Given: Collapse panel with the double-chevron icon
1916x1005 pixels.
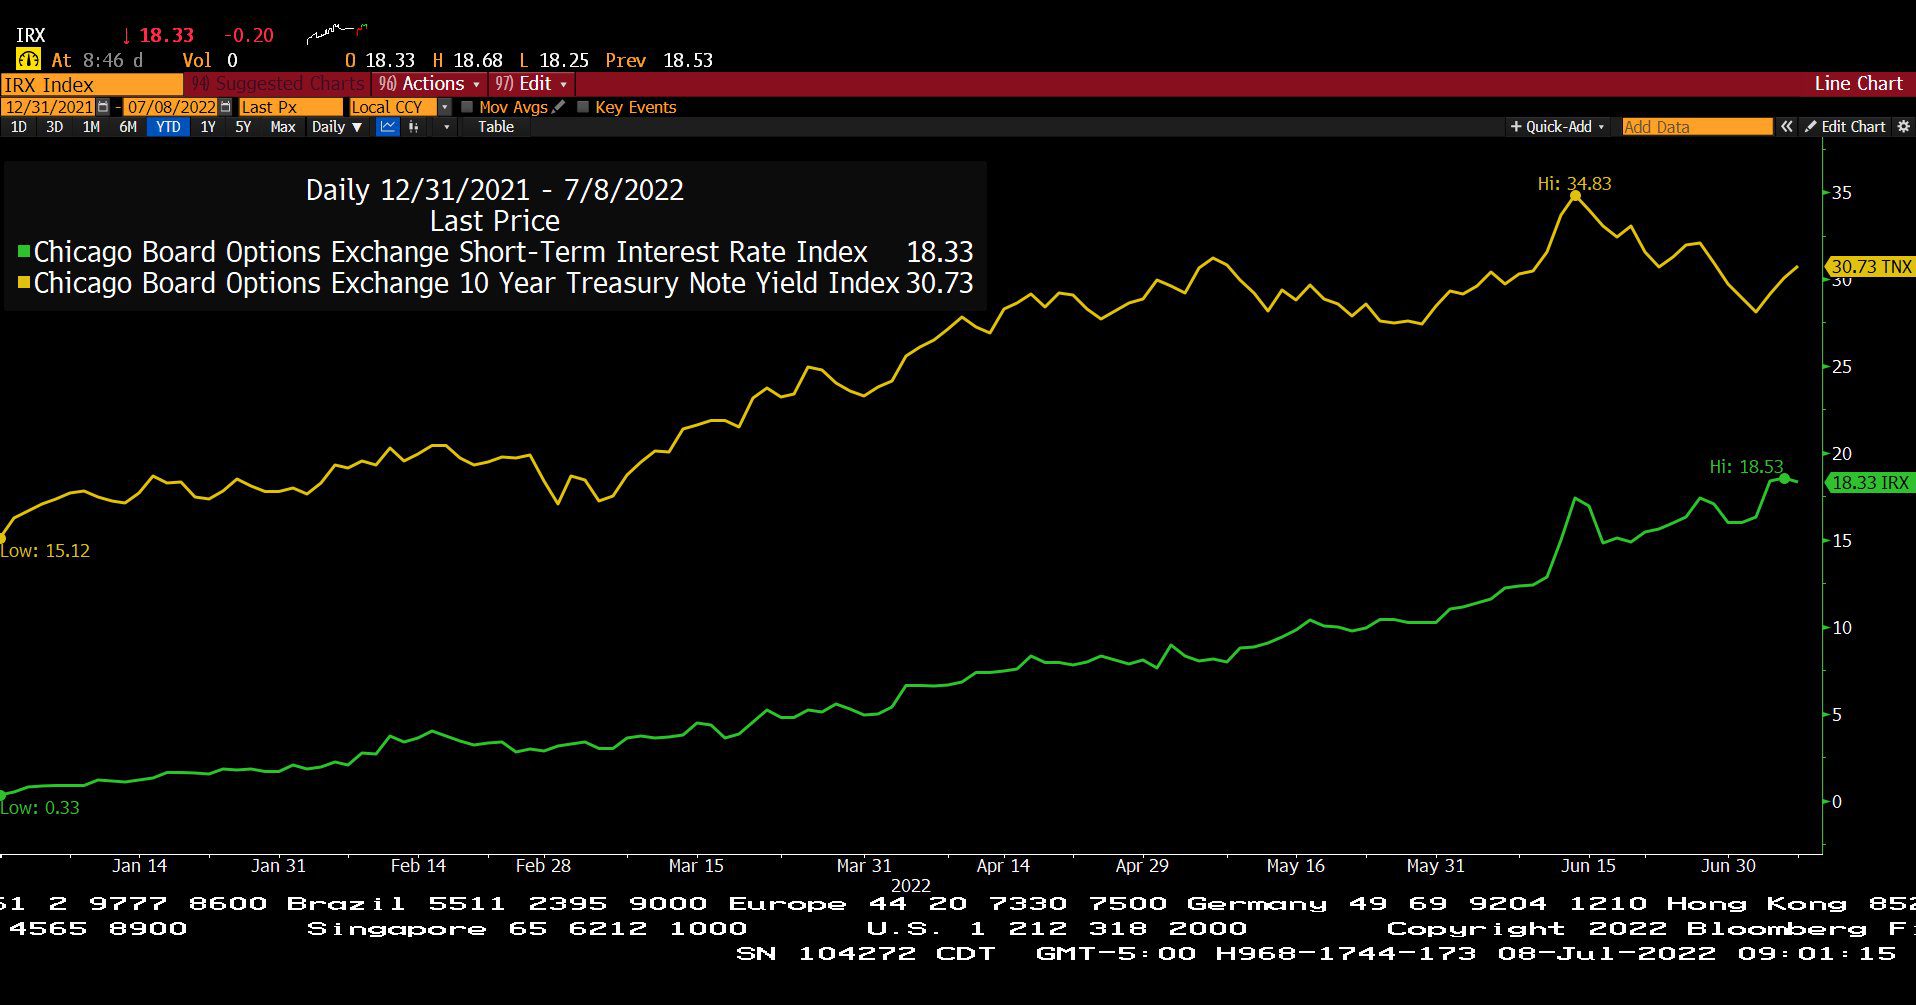Looking at the screenshot, I should point(1787,127).
